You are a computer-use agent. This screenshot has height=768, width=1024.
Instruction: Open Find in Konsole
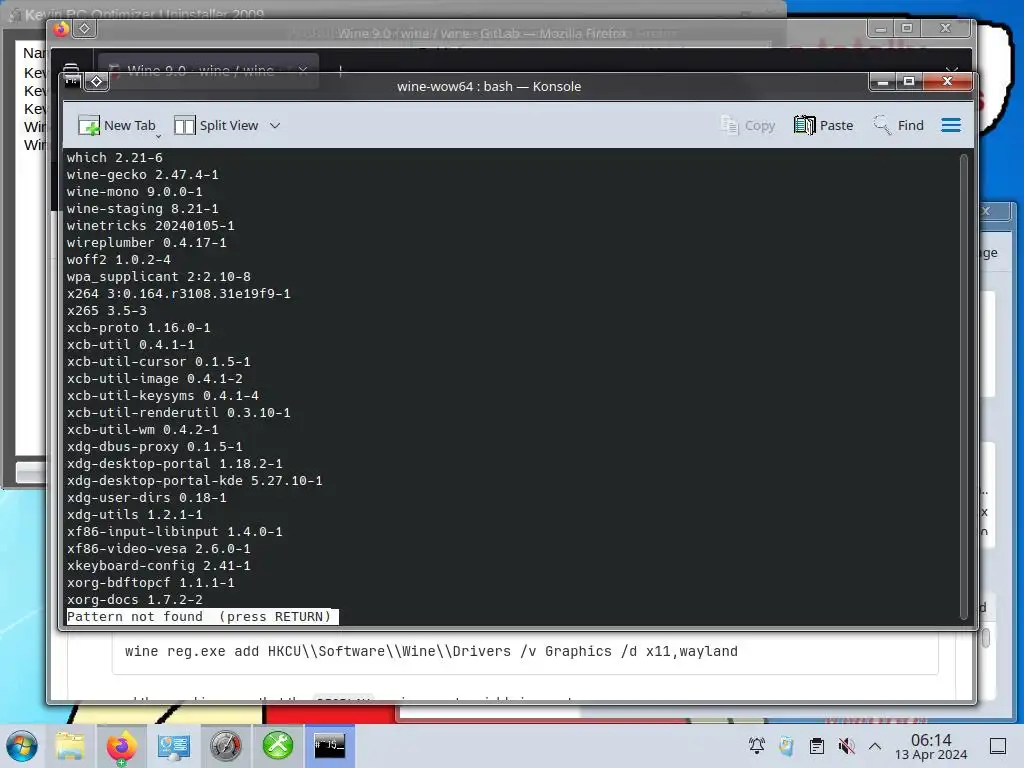[x=899, y=125]
